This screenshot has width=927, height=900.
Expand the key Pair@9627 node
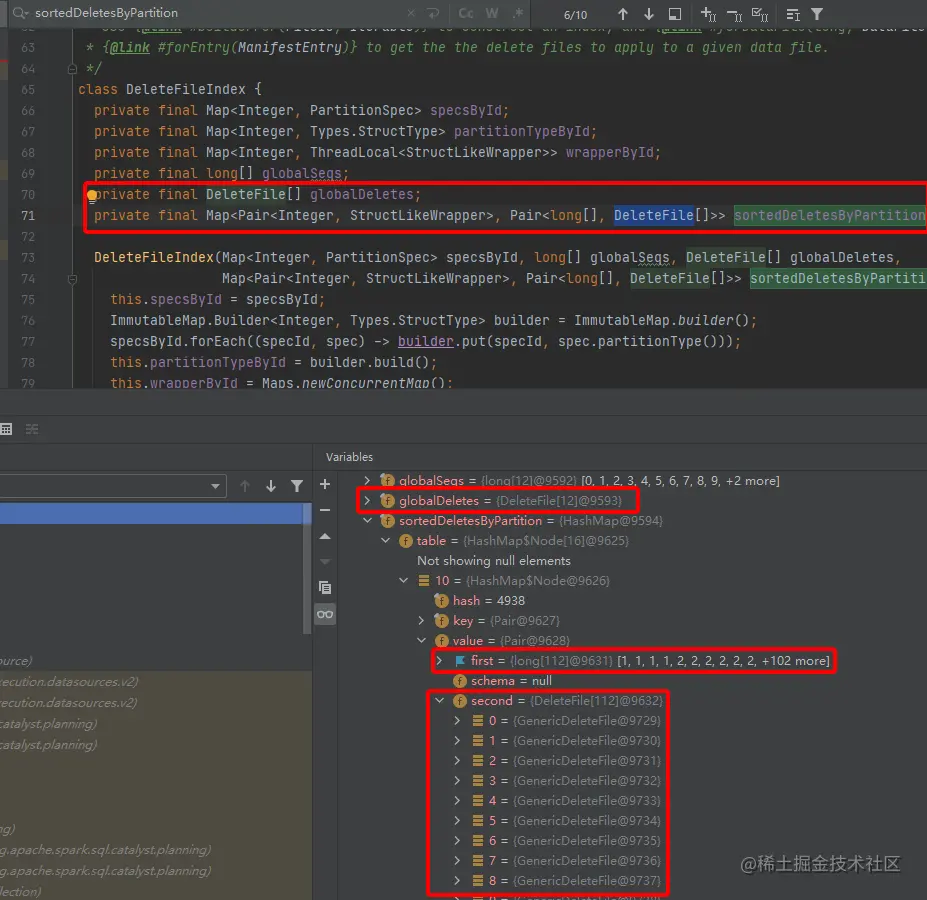[422, 620]
